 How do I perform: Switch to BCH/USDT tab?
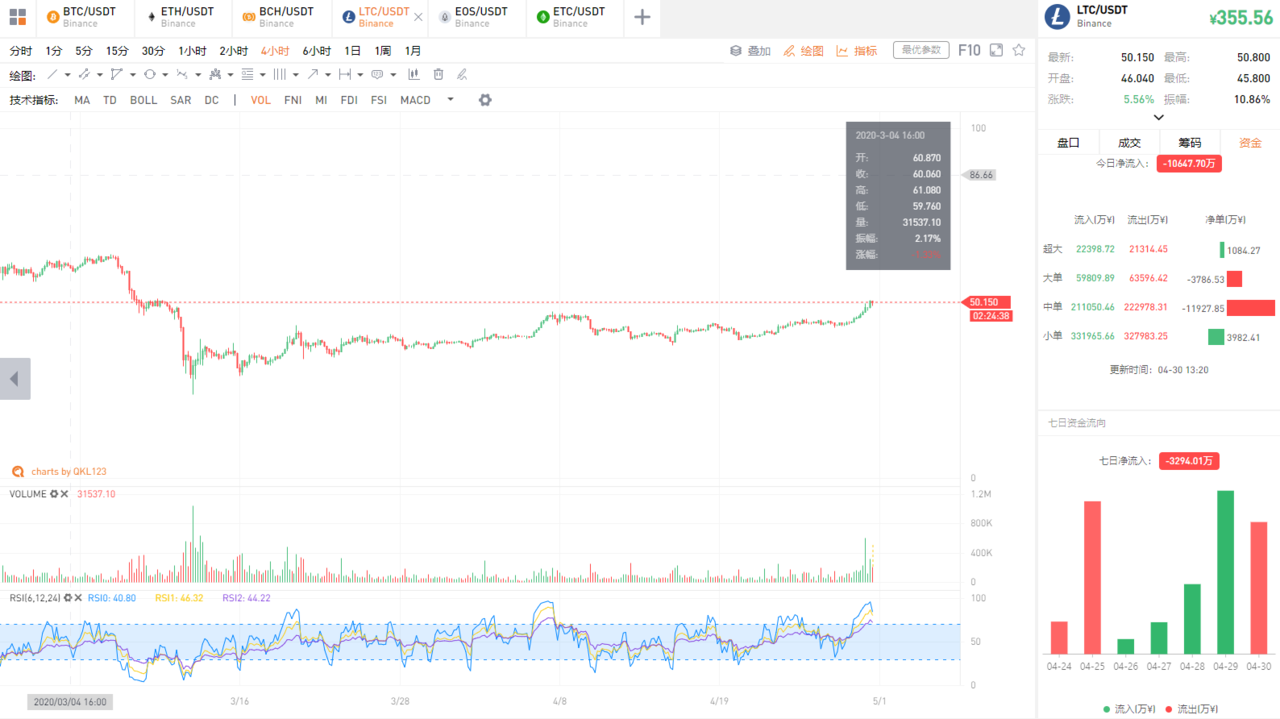[283, 17]
